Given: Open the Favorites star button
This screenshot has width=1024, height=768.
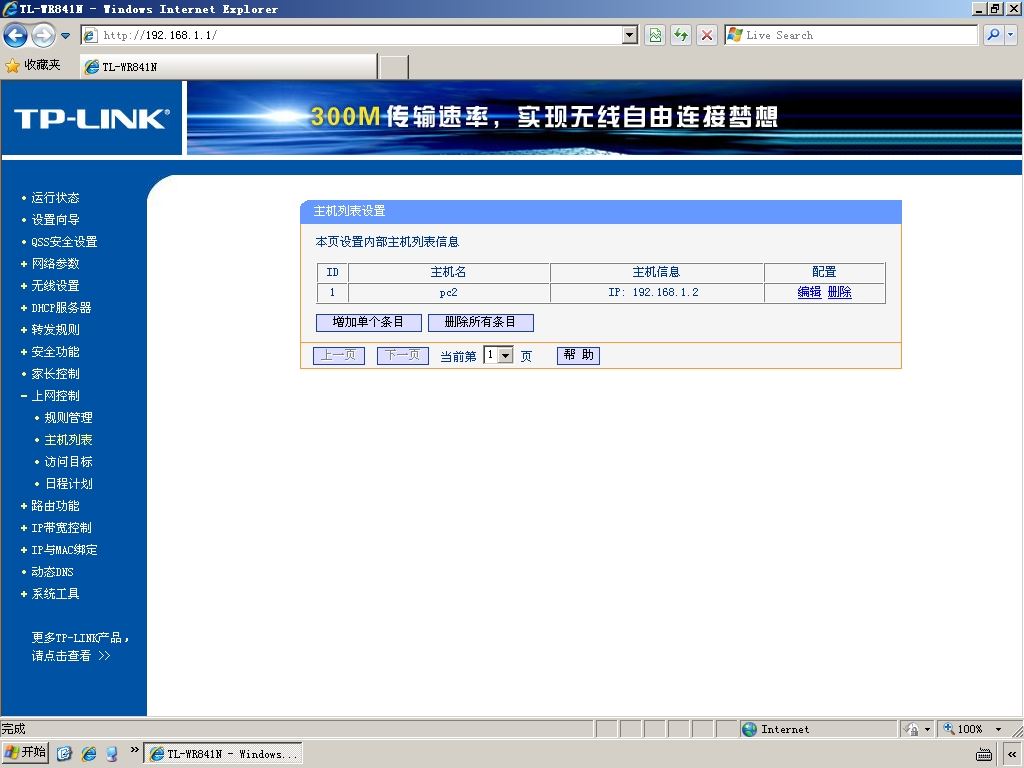Looking at the screenshot, I should (x=33, y=65).
